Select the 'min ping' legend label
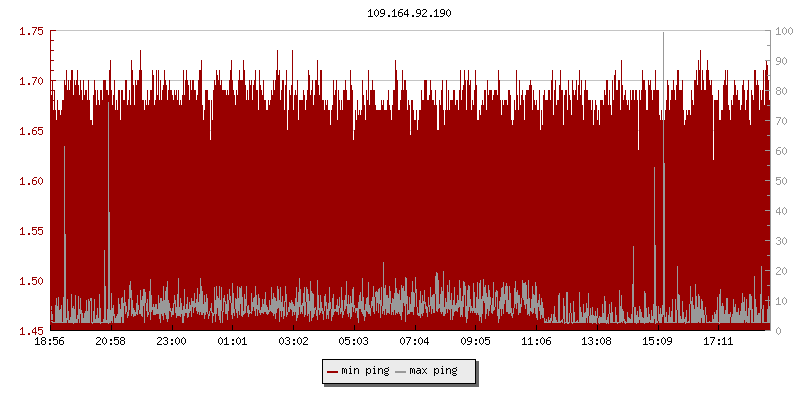Viewport: 800px width, 400px height. [x=365, y=372]
